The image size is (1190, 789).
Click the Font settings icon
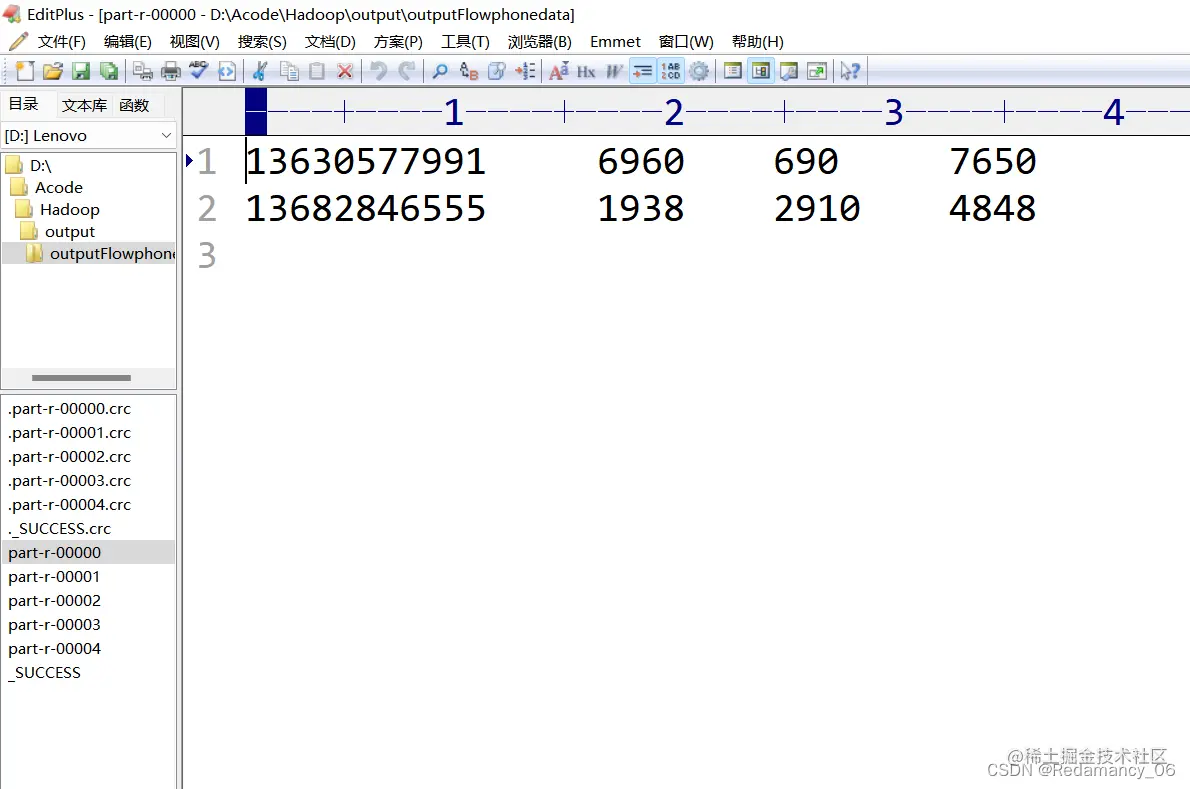(559, 71)
